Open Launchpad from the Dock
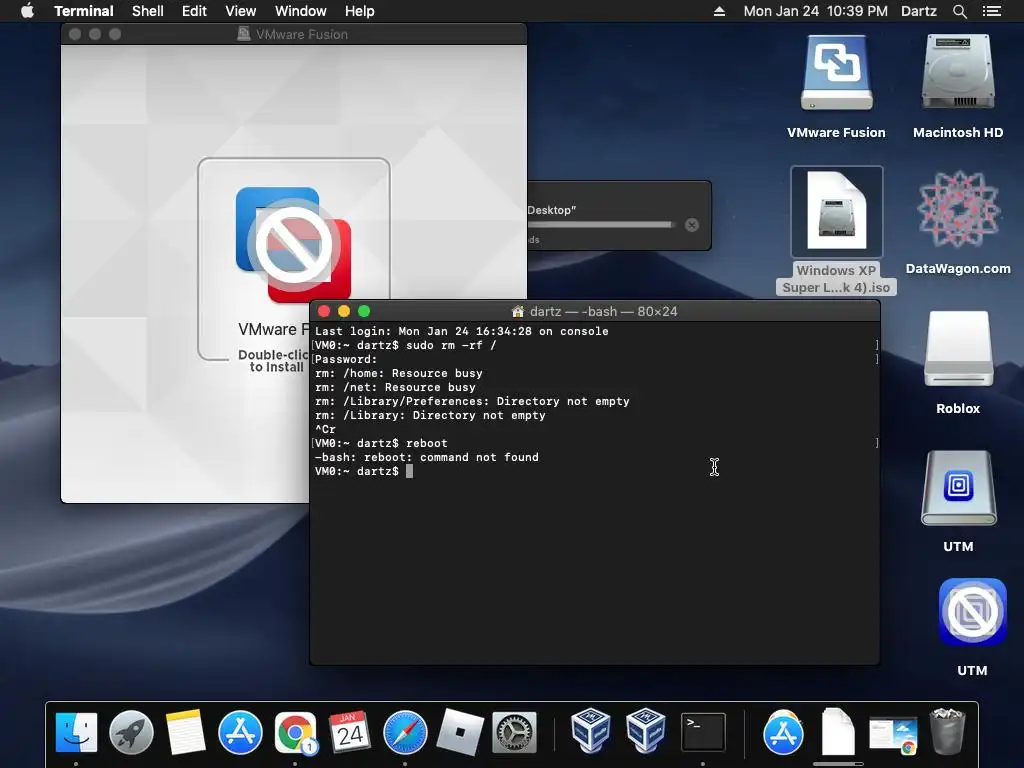 pyautogui.click(x=131, y=732)
